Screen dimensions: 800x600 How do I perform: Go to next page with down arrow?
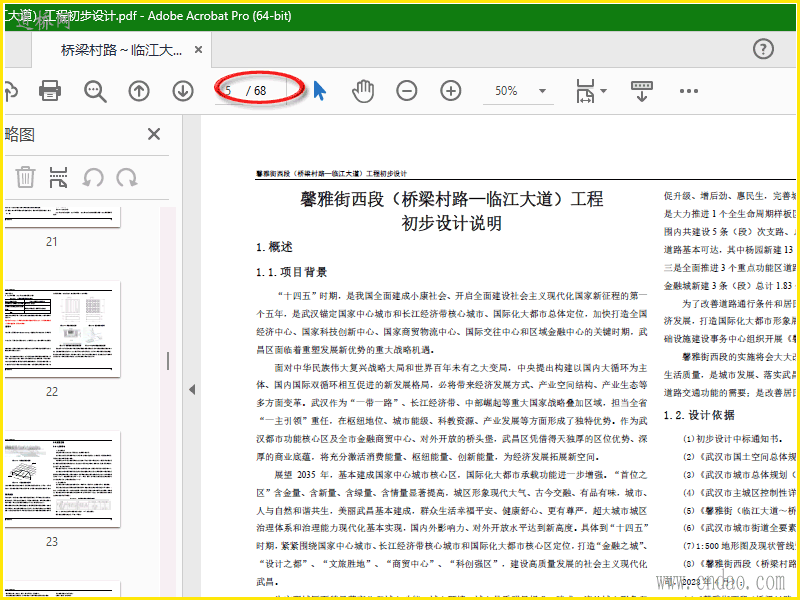tap(183, 91)
